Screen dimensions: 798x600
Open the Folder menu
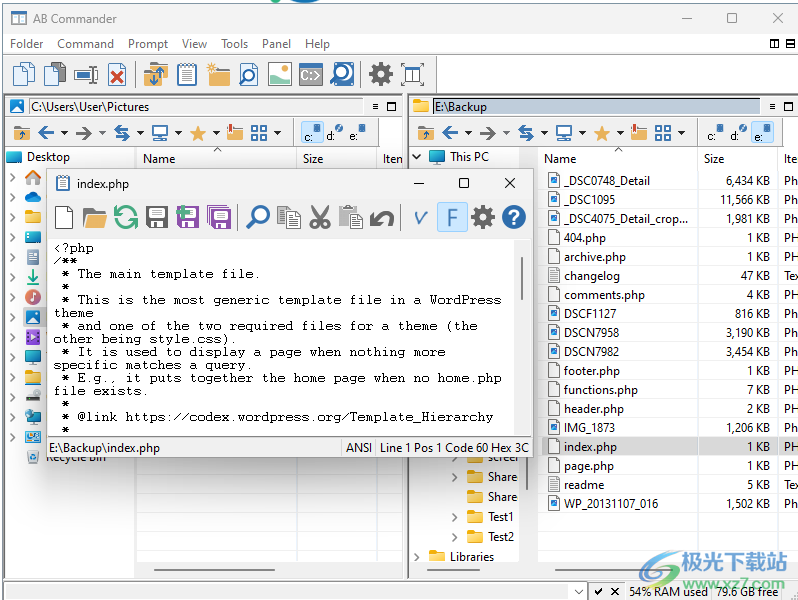point(26,44)
